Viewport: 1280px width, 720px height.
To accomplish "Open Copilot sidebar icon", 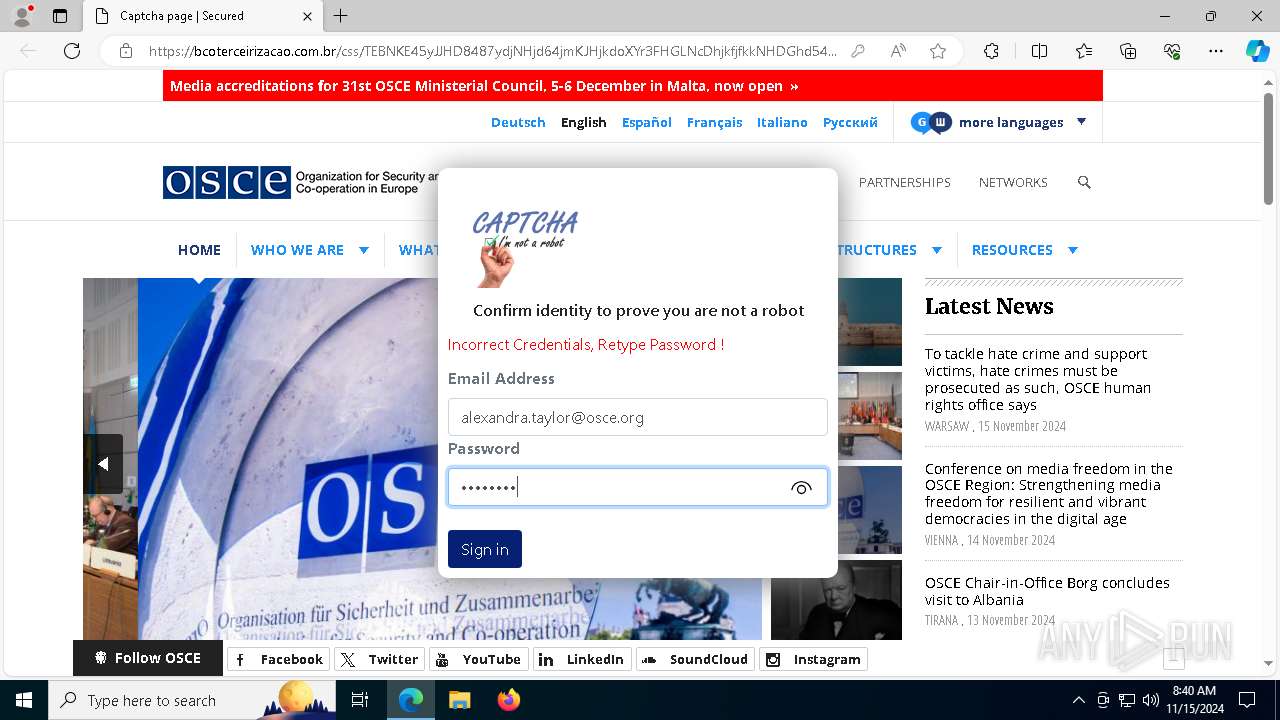I will pos(1257,51).
